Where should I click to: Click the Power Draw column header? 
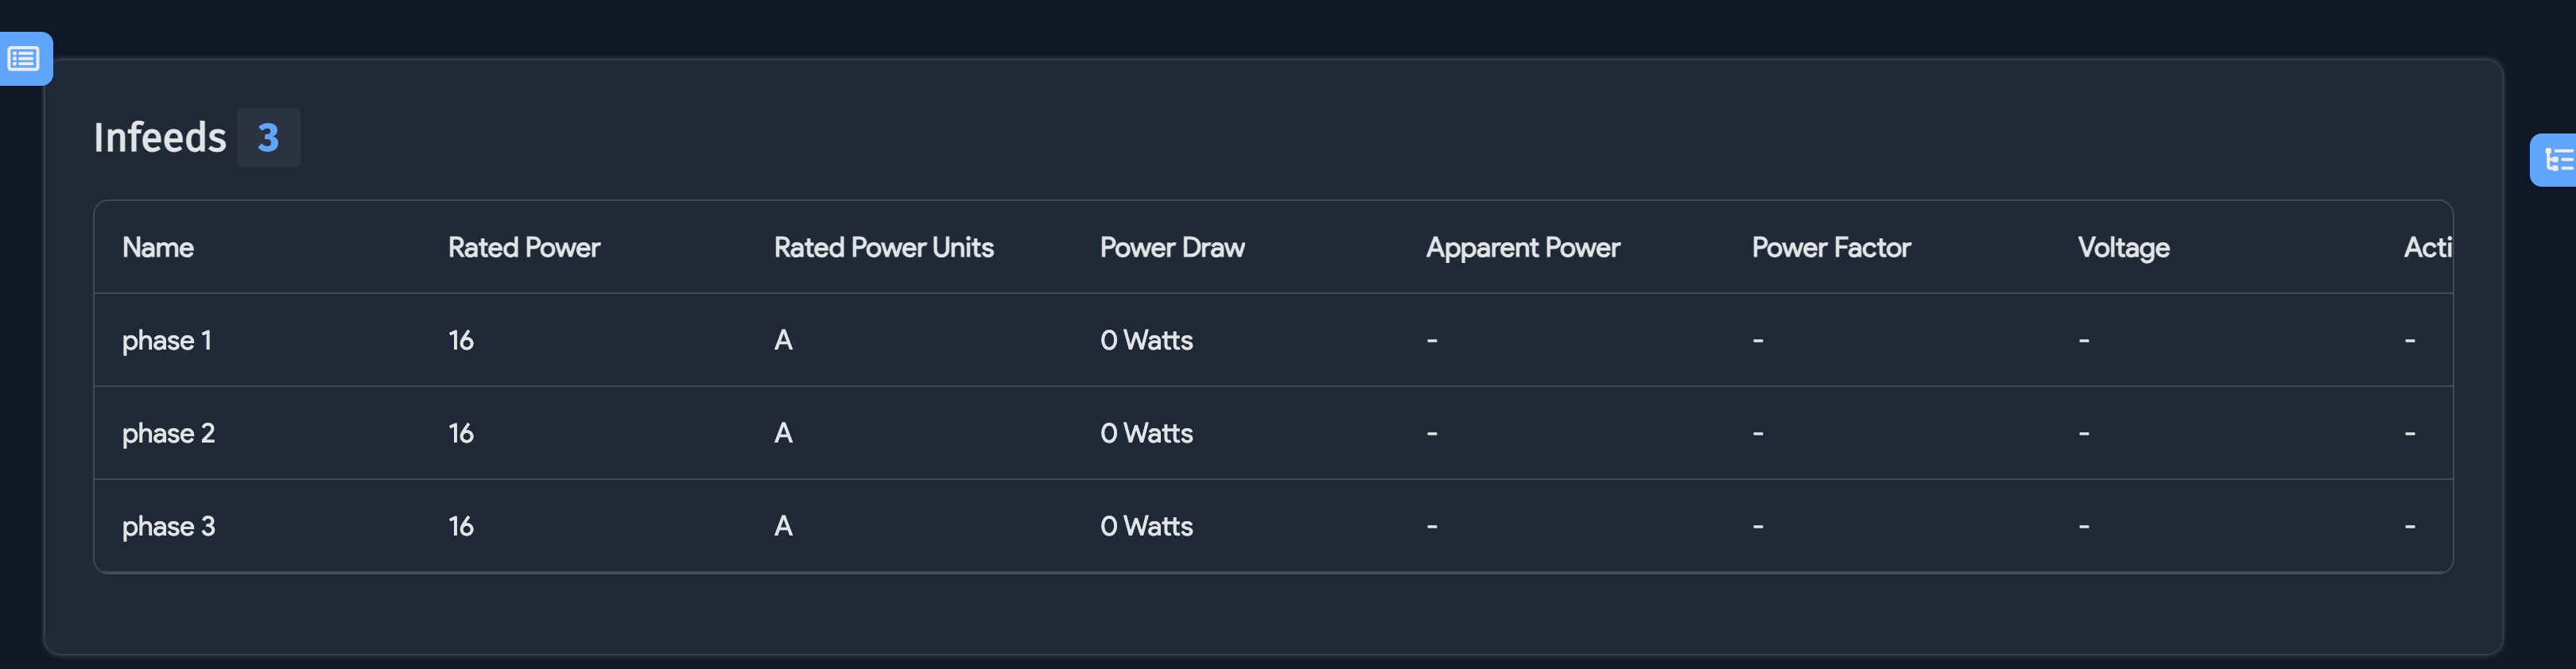tap(1172, 247)
